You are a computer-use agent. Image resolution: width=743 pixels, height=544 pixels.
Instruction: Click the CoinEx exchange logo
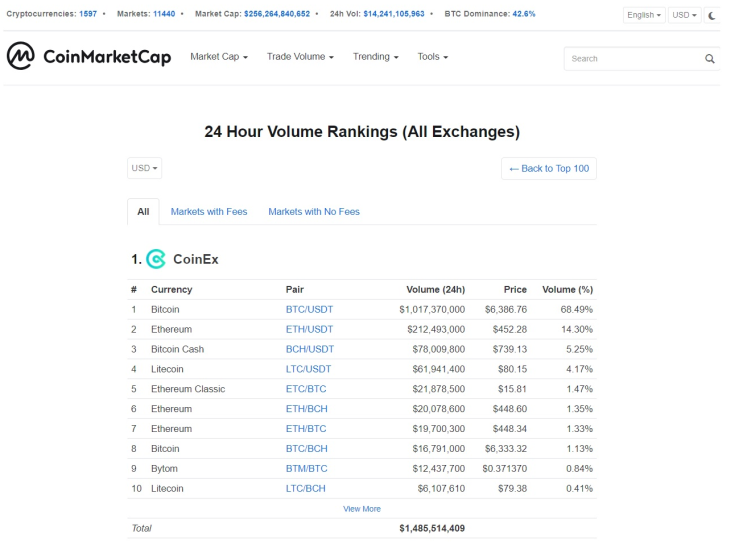pos(156,259)
